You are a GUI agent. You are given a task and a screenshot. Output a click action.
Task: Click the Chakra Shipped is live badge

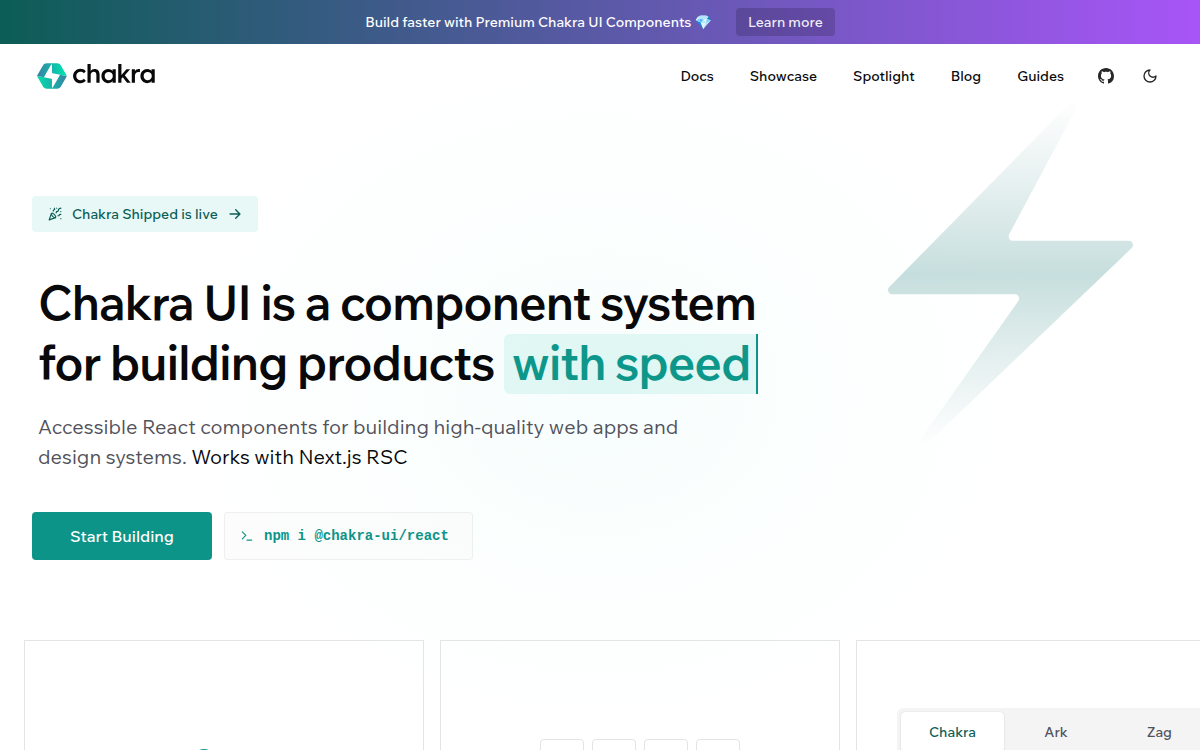pos(145,214)
